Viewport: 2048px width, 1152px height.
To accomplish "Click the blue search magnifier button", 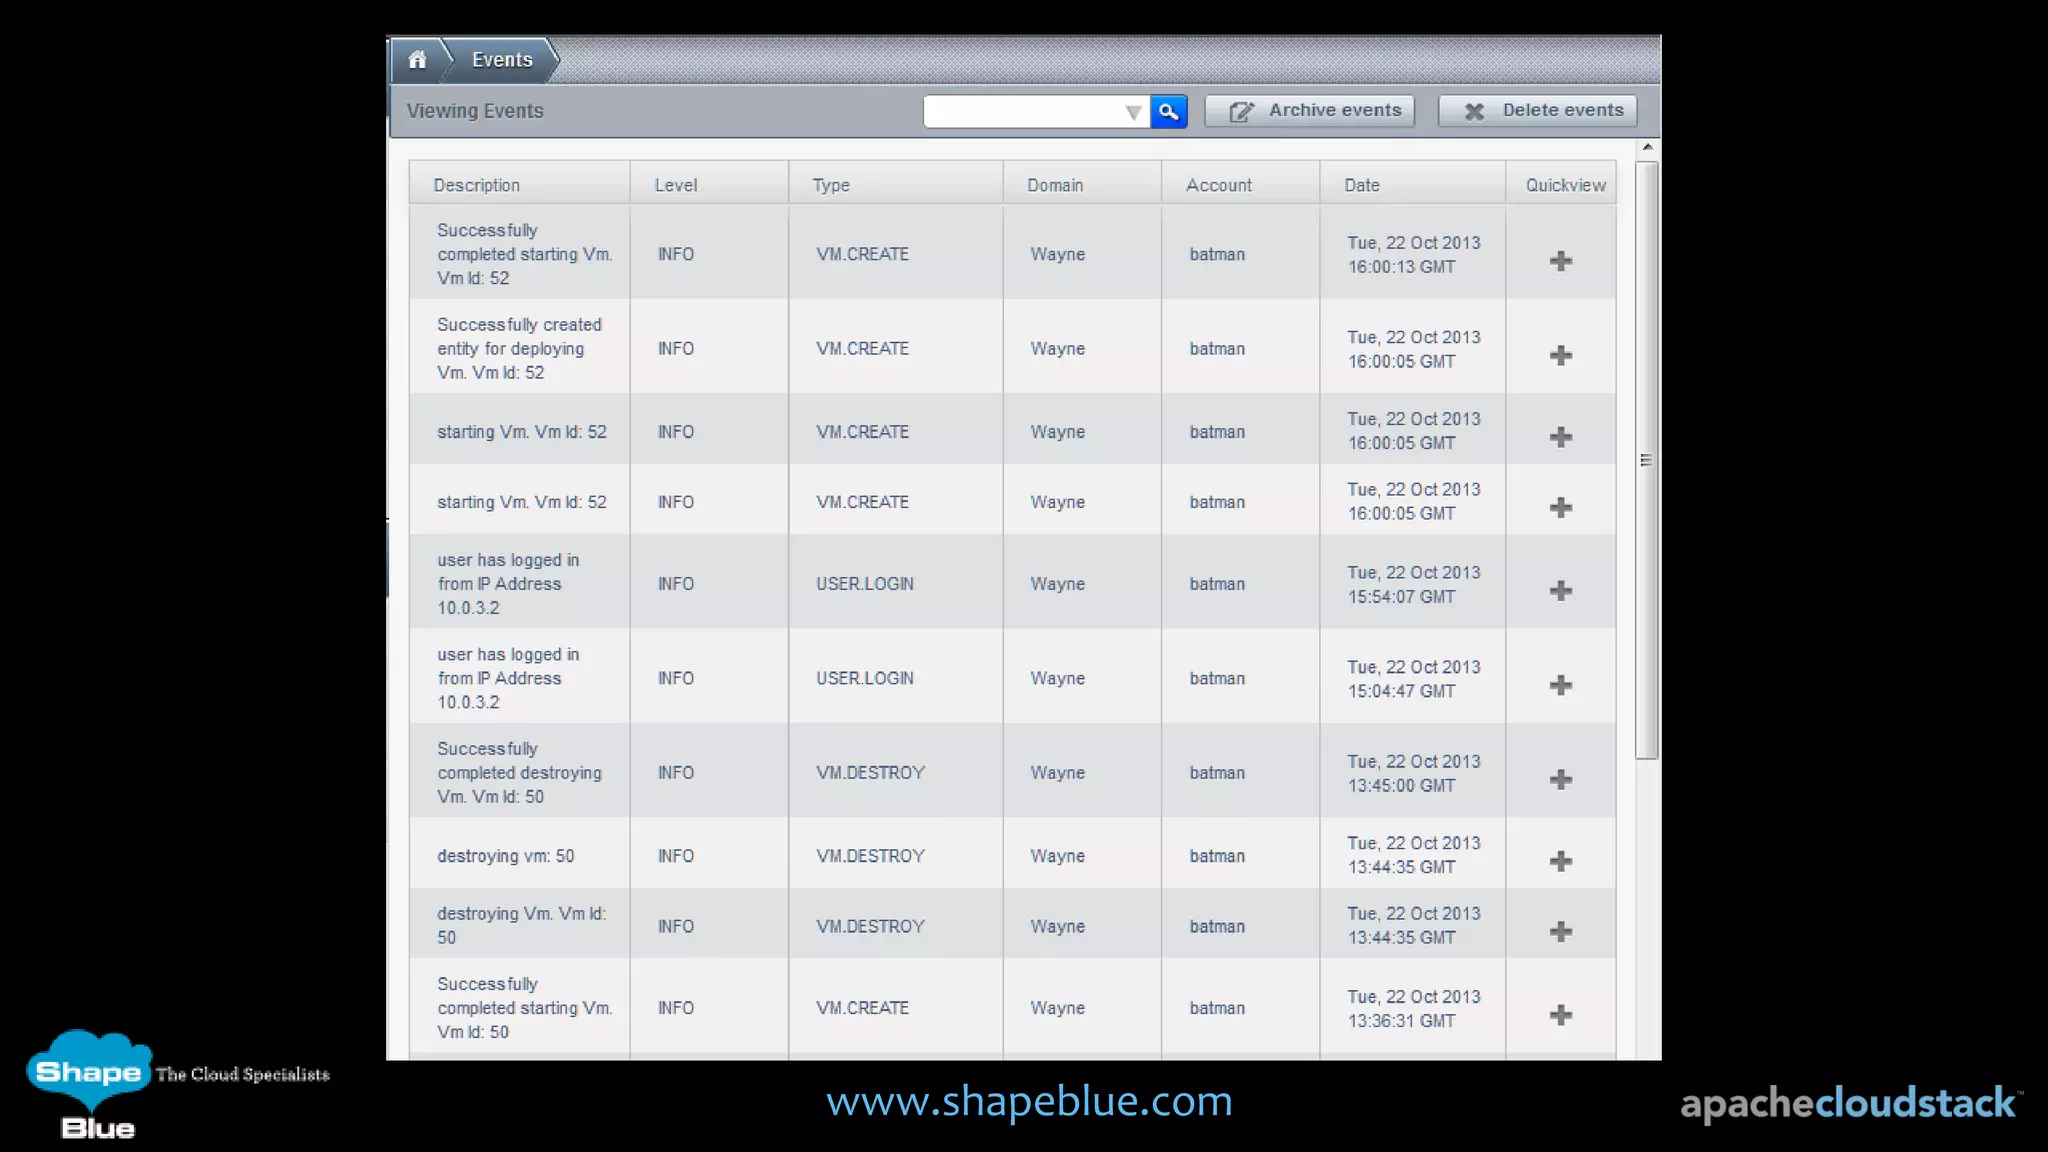I will (1169, 111).
